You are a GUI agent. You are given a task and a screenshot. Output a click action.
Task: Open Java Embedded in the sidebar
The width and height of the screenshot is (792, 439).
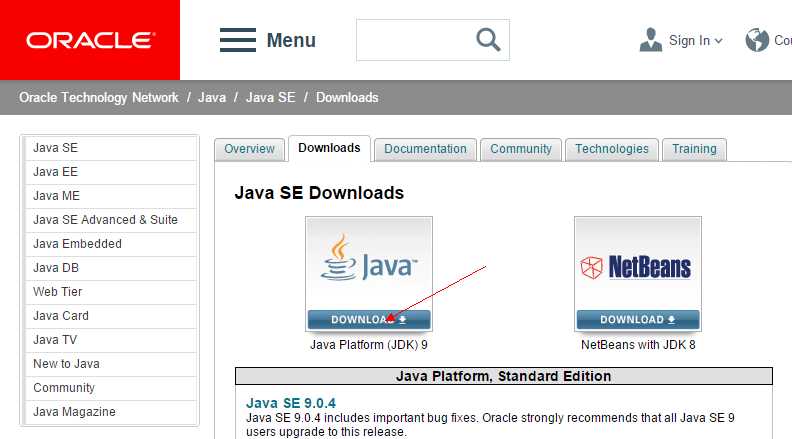111,244
